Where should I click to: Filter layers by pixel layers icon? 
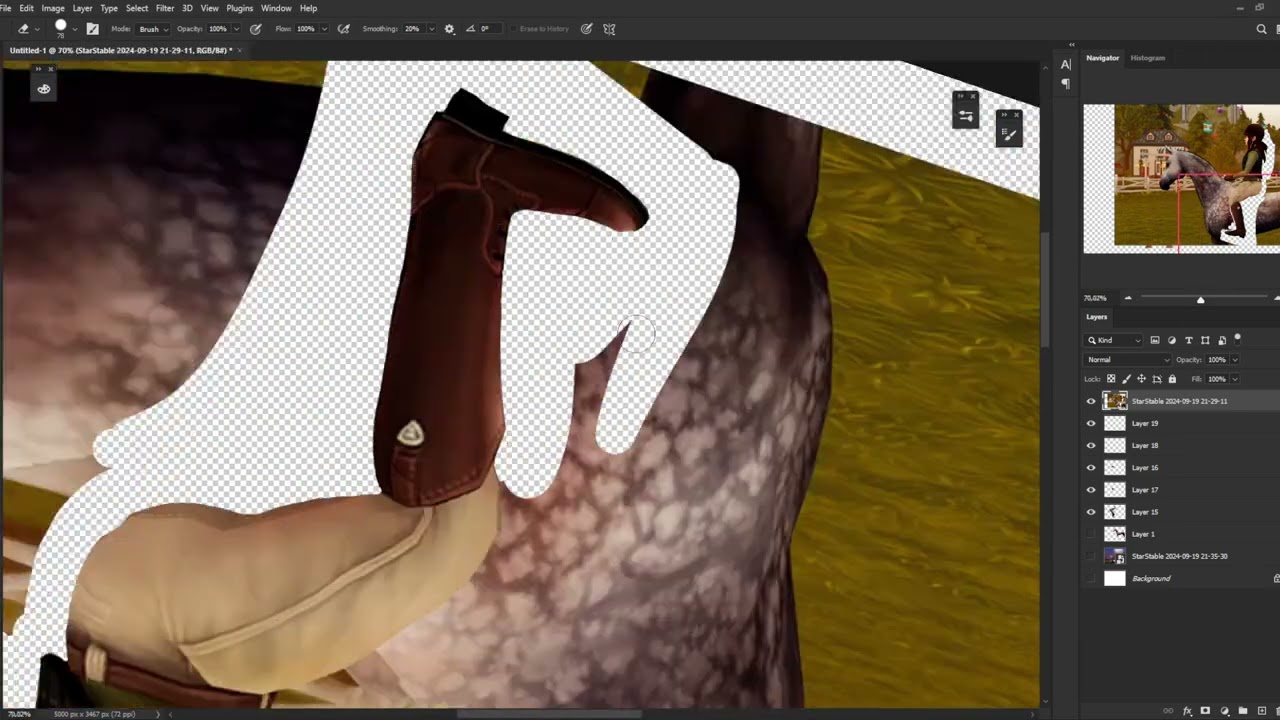click(x=1155, y=340)
